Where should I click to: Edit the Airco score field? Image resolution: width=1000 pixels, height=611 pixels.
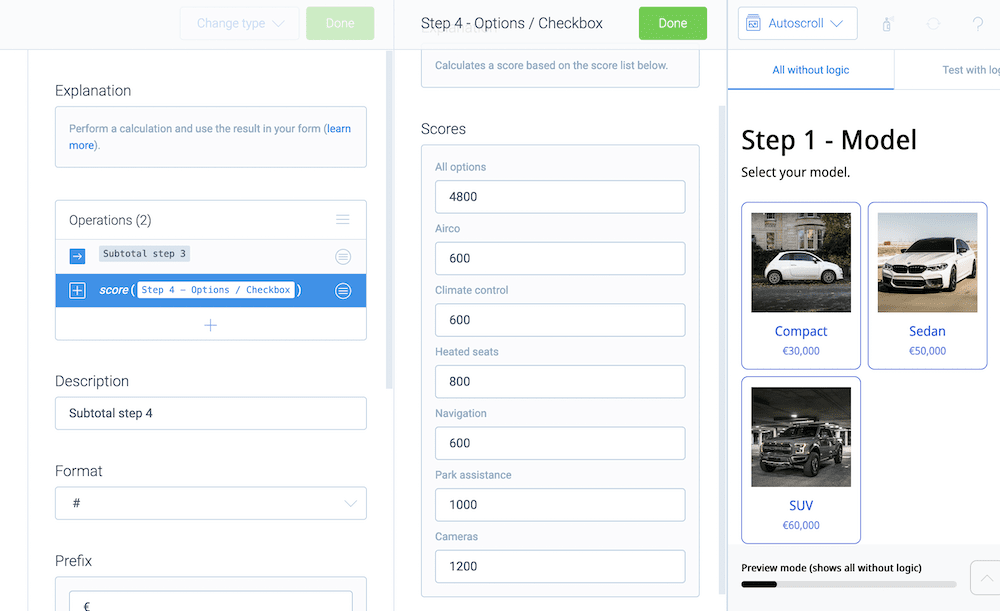[x=560, y=258]
